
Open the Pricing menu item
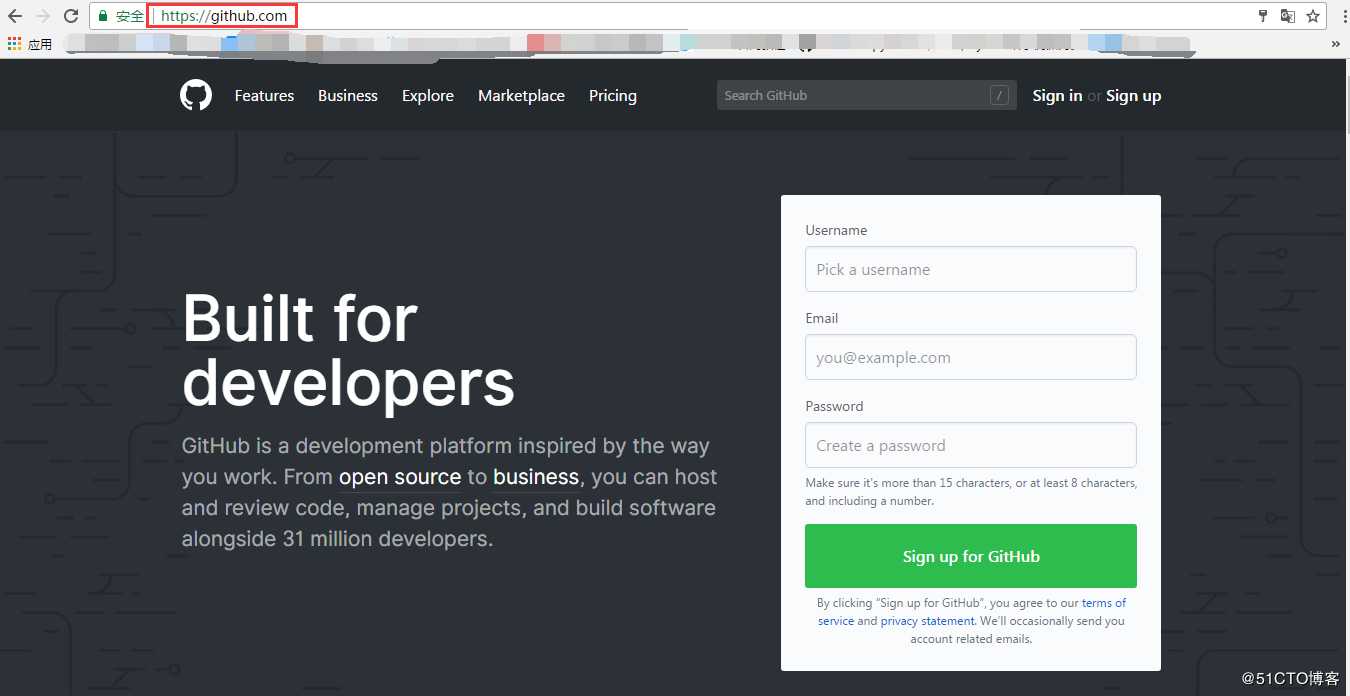613,96
